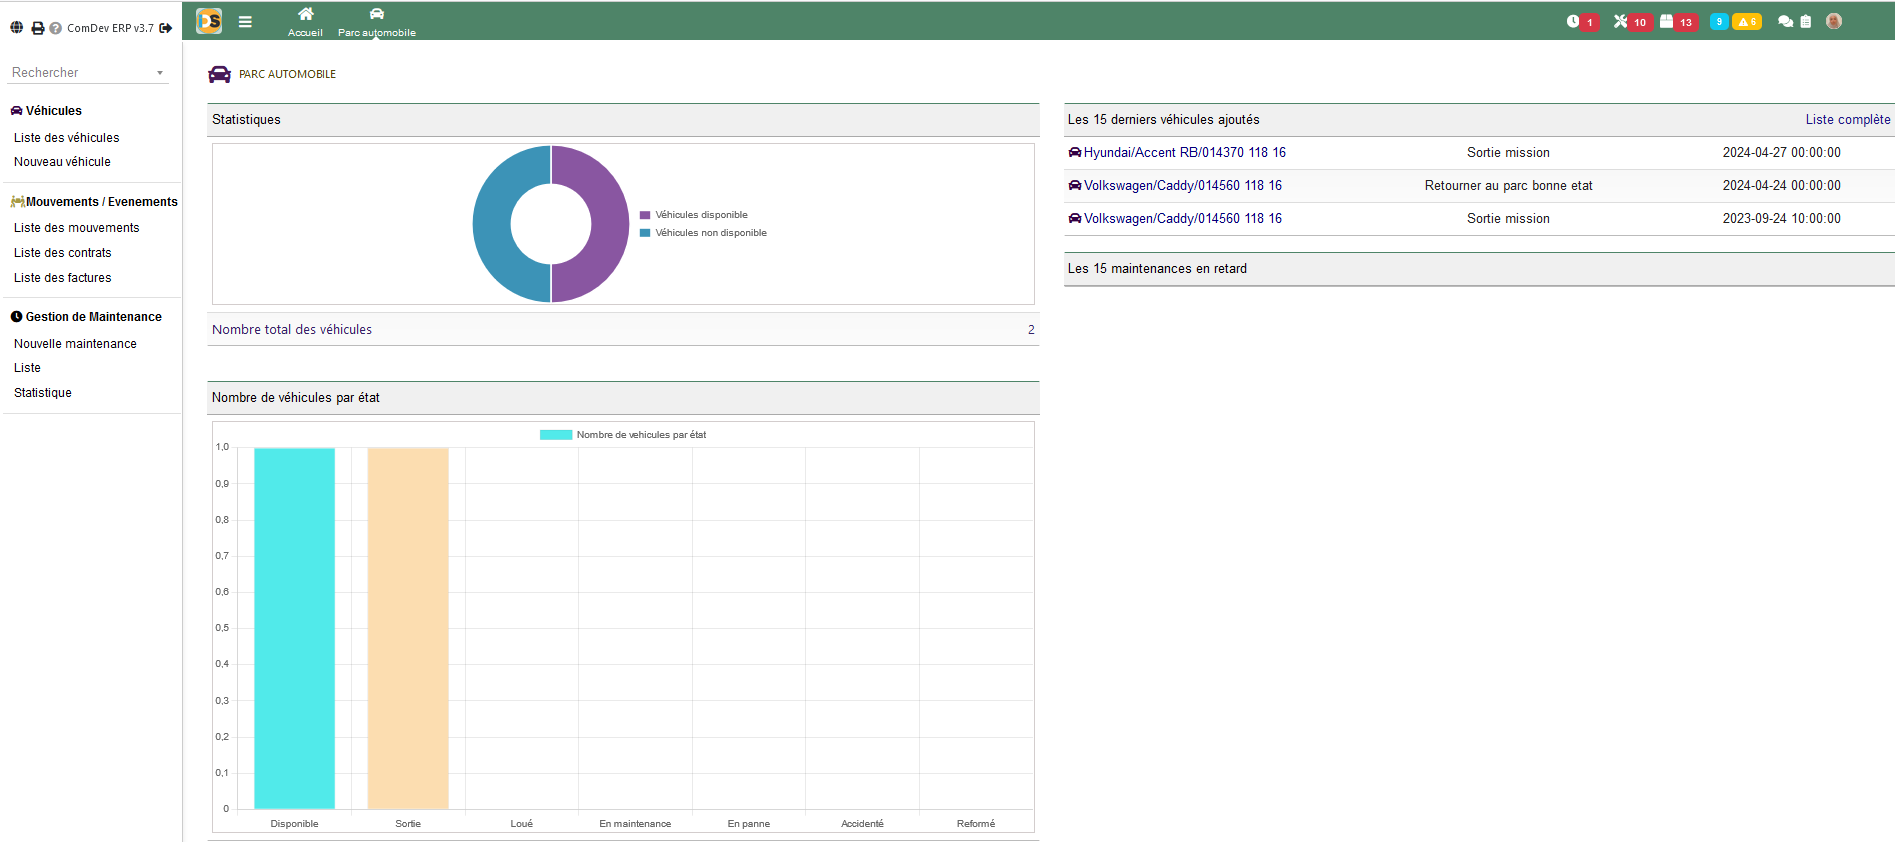
Task: Click 'En maintenance' axis label
Action: pos(635,824)
